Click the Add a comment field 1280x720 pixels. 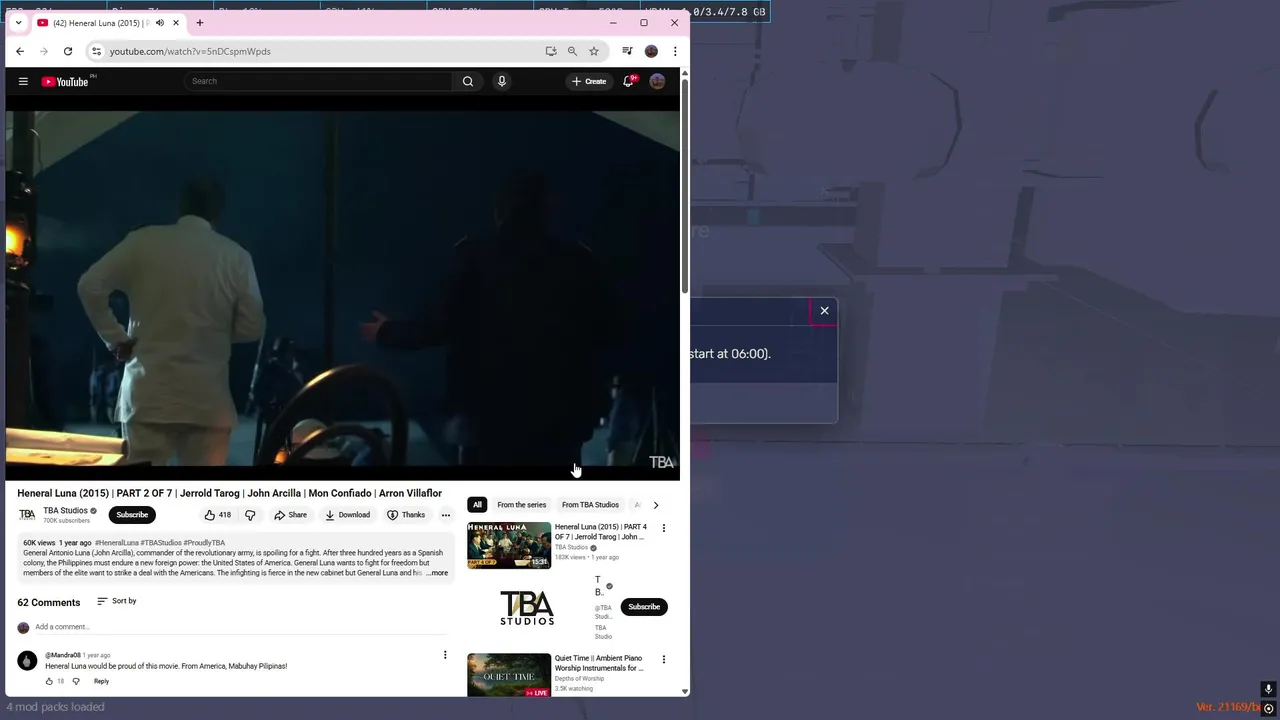pyautogui.click(x=240, y=627)
